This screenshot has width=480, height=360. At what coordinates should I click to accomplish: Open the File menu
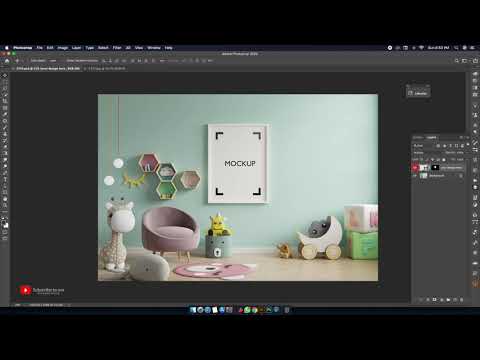pos(39,48)
